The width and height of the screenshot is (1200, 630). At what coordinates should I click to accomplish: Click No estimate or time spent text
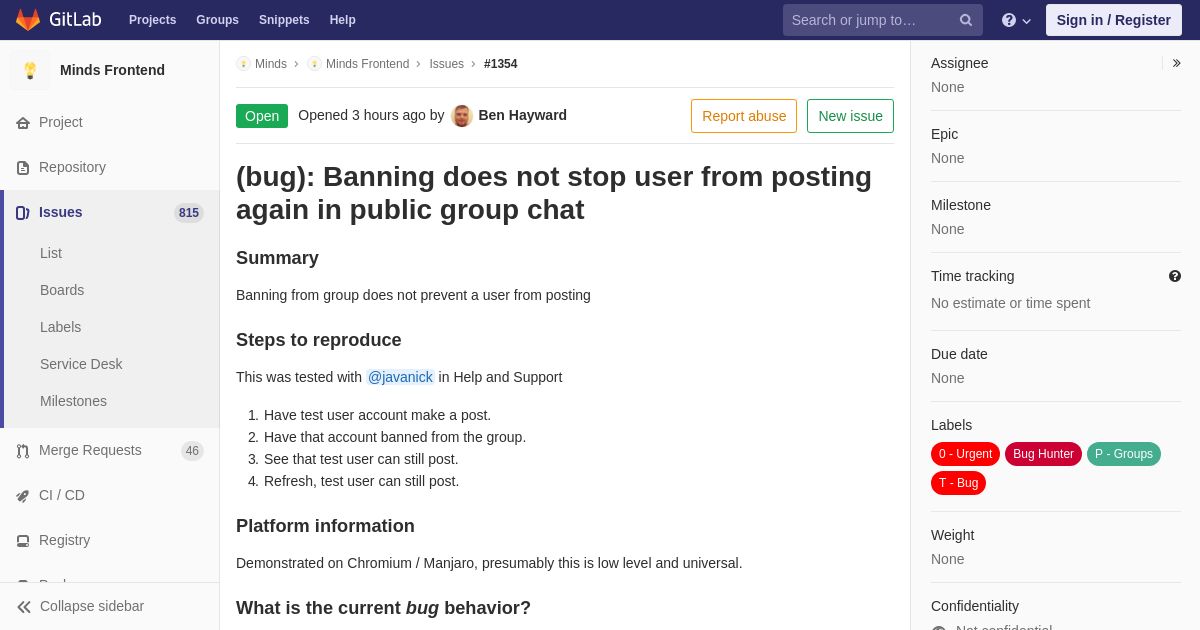tap(1010, 303)
